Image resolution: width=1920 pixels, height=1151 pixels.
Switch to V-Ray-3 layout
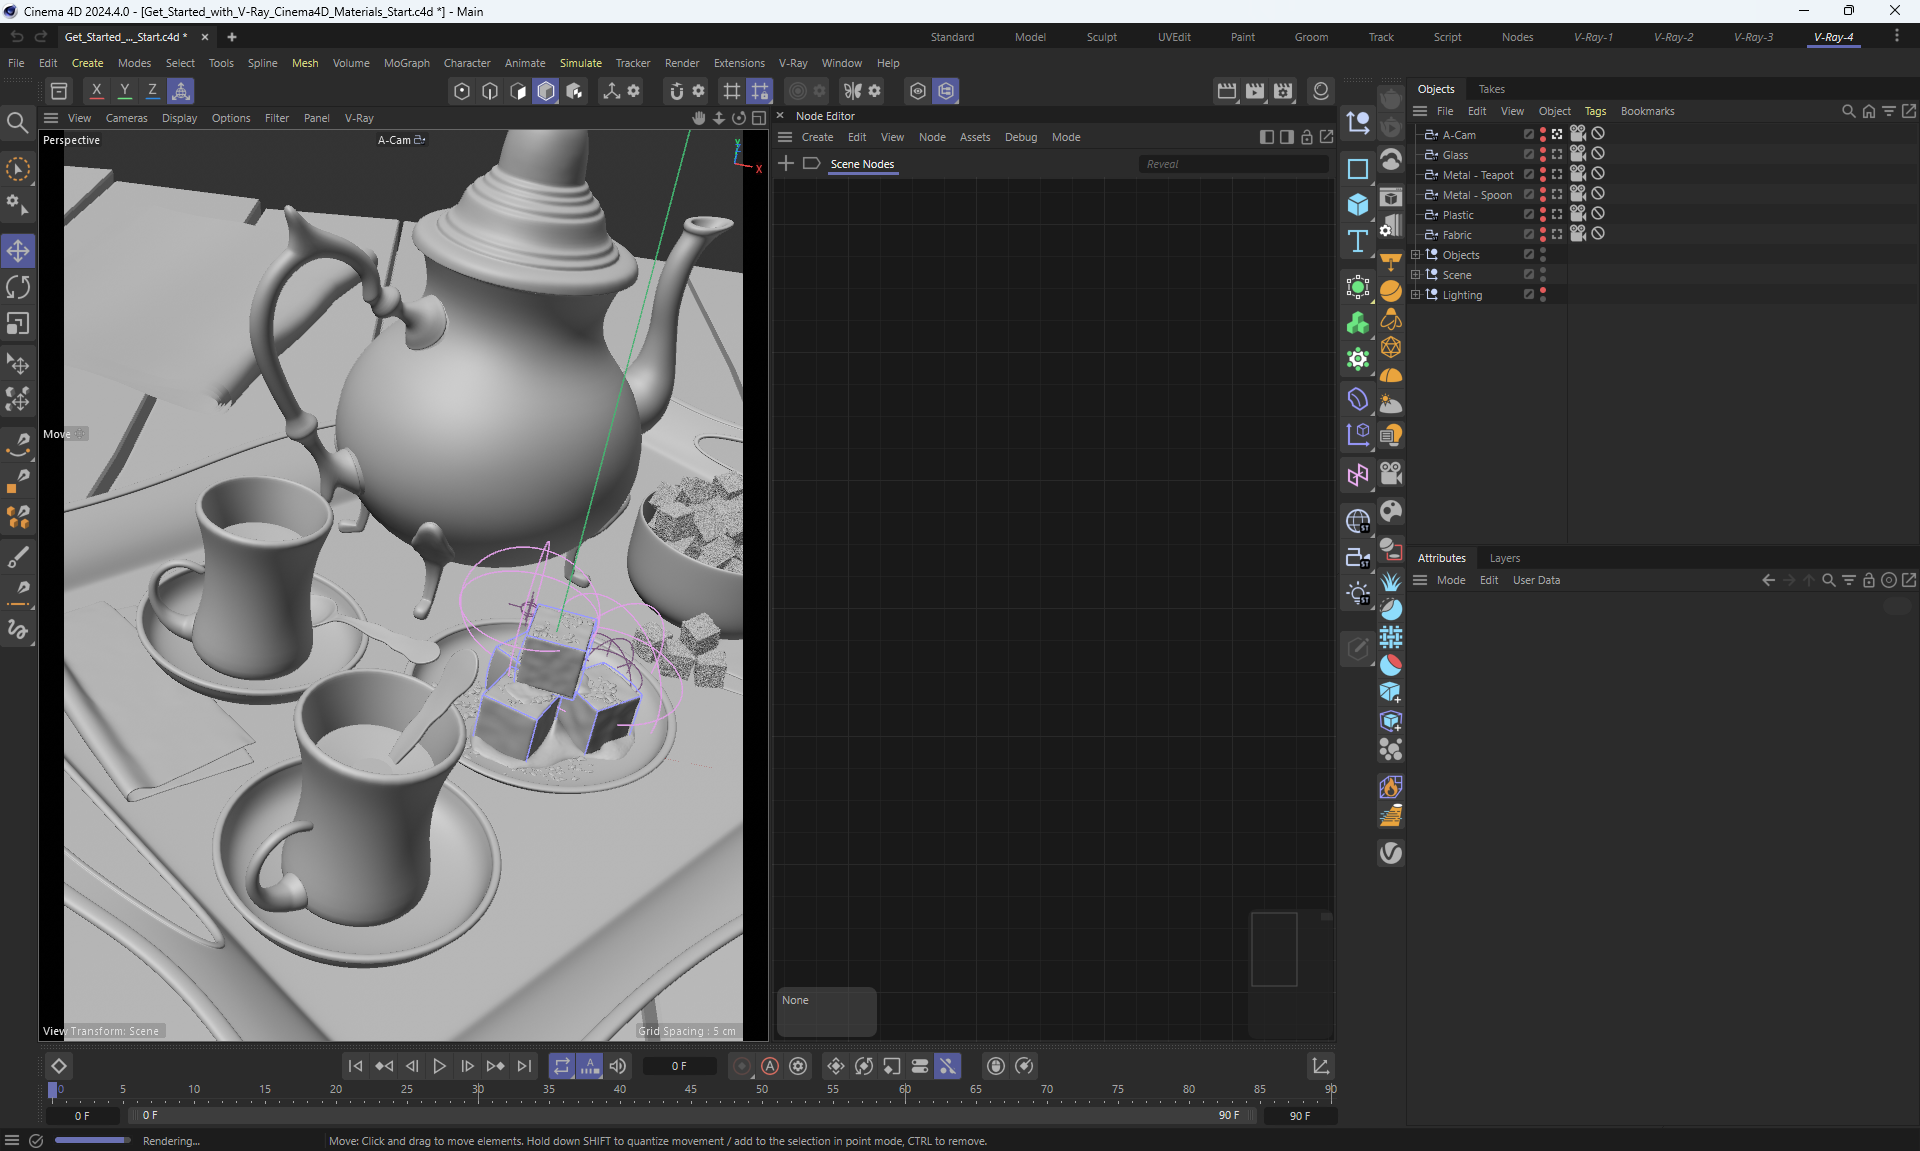point(1753,37)
